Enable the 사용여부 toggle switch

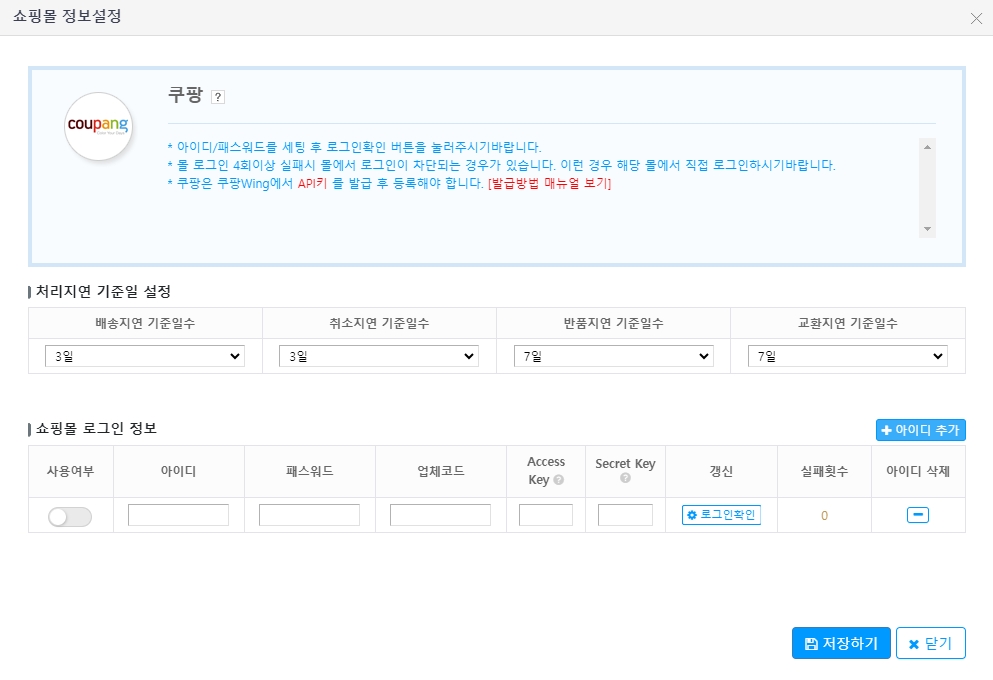click(x=70, y=515)
